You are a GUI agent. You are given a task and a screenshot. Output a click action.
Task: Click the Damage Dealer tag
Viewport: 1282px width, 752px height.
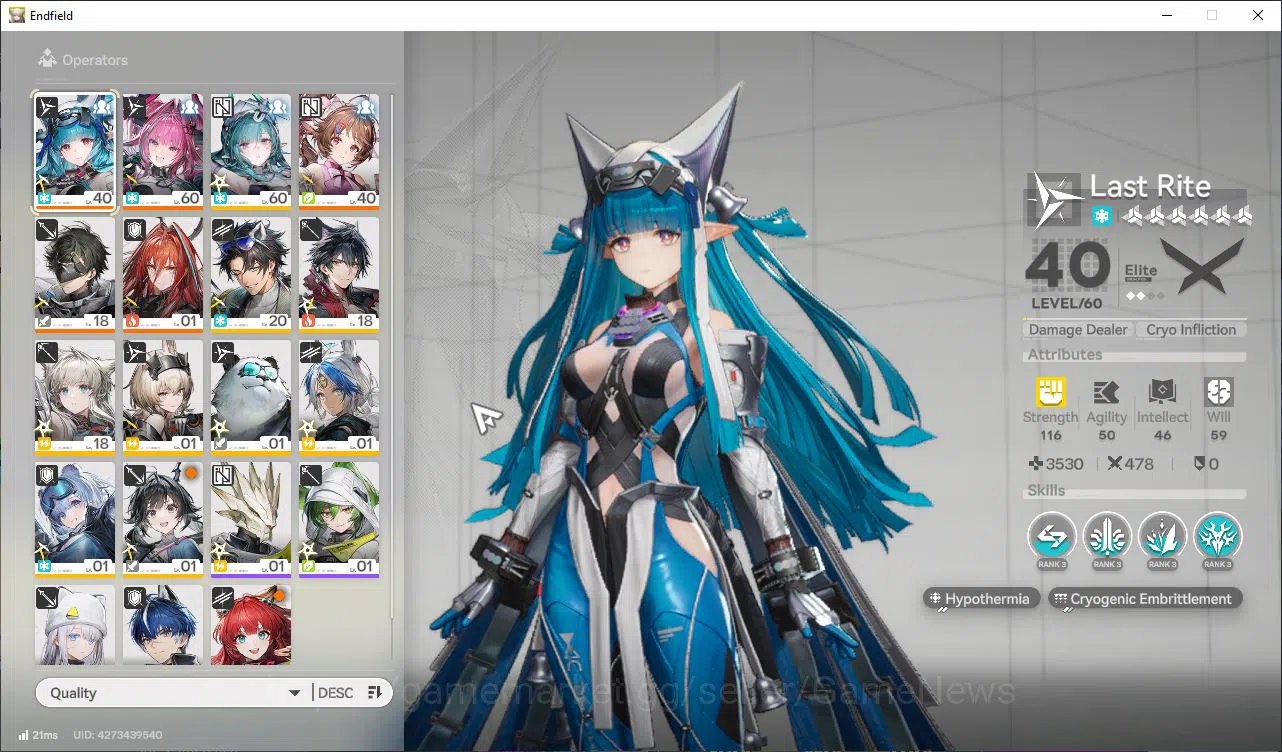[x=1078, y=330]
